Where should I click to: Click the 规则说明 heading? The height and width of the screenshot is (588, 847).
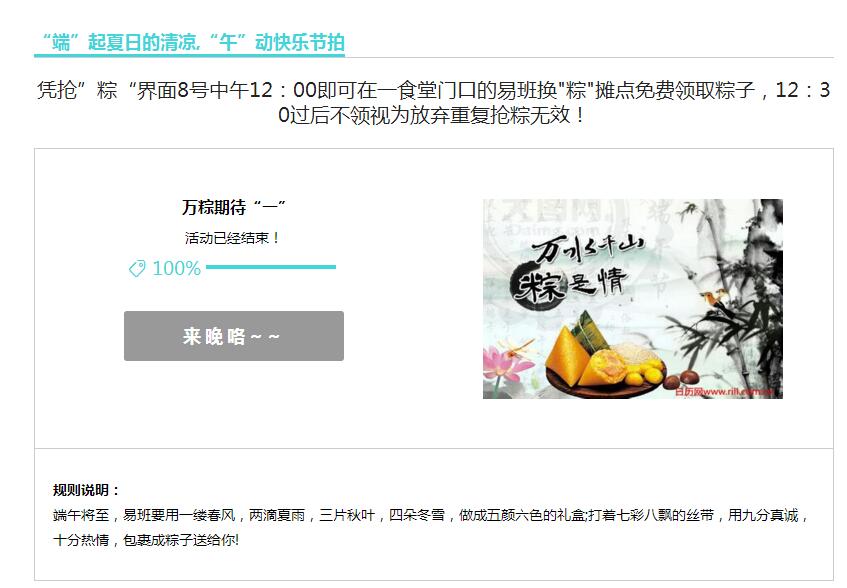point(85,490)
